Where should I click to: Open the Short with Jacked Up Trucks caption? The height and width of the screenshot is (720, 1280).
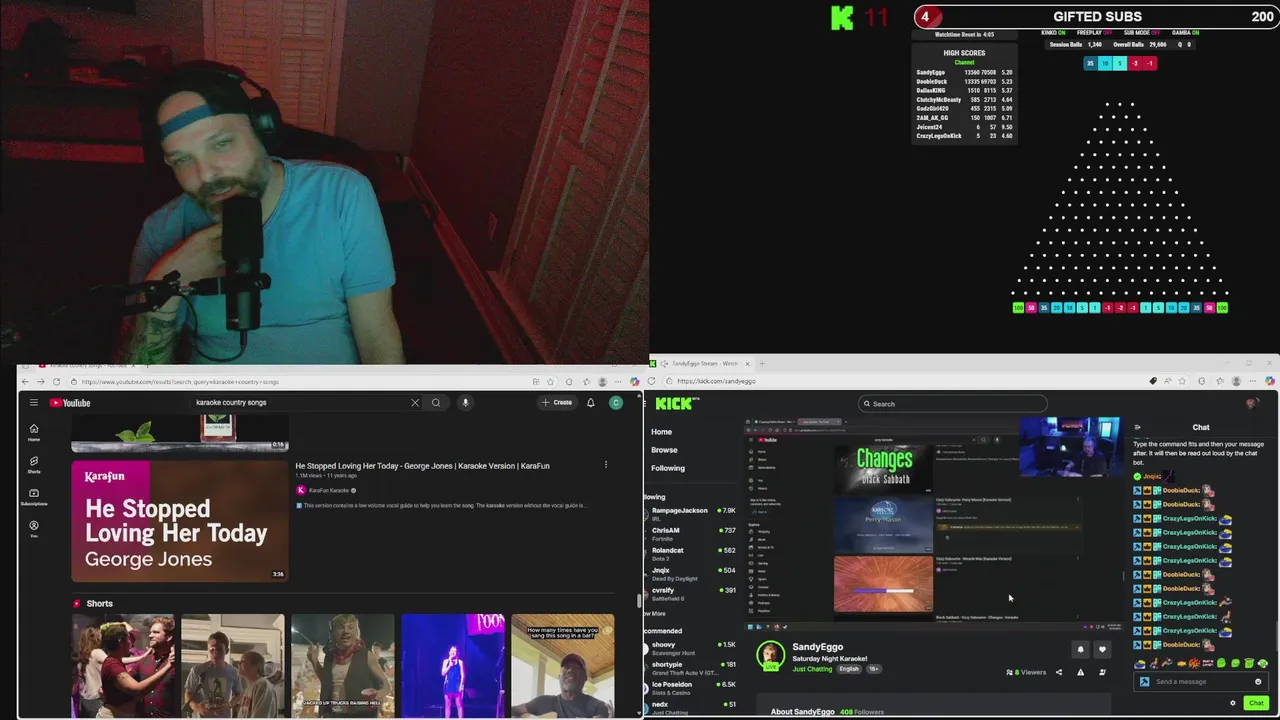pos(343,665)
